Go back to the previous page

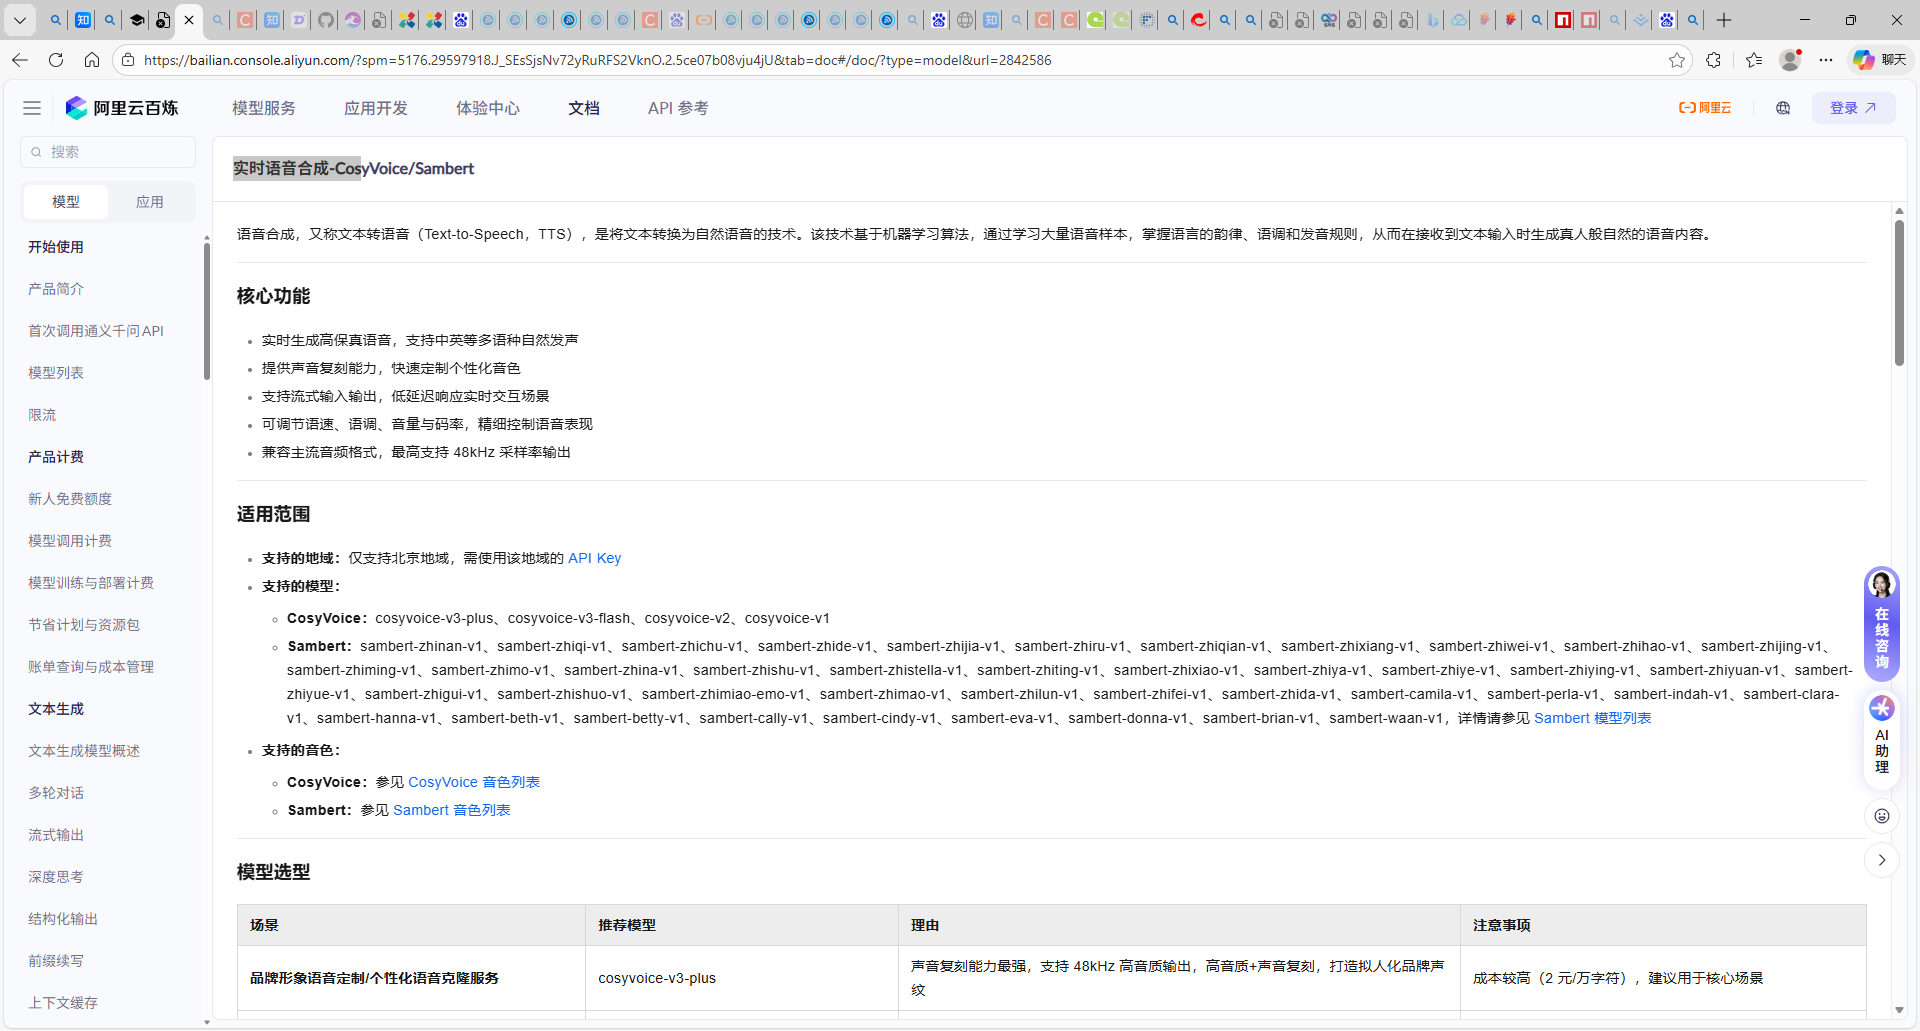pos(20,60)
